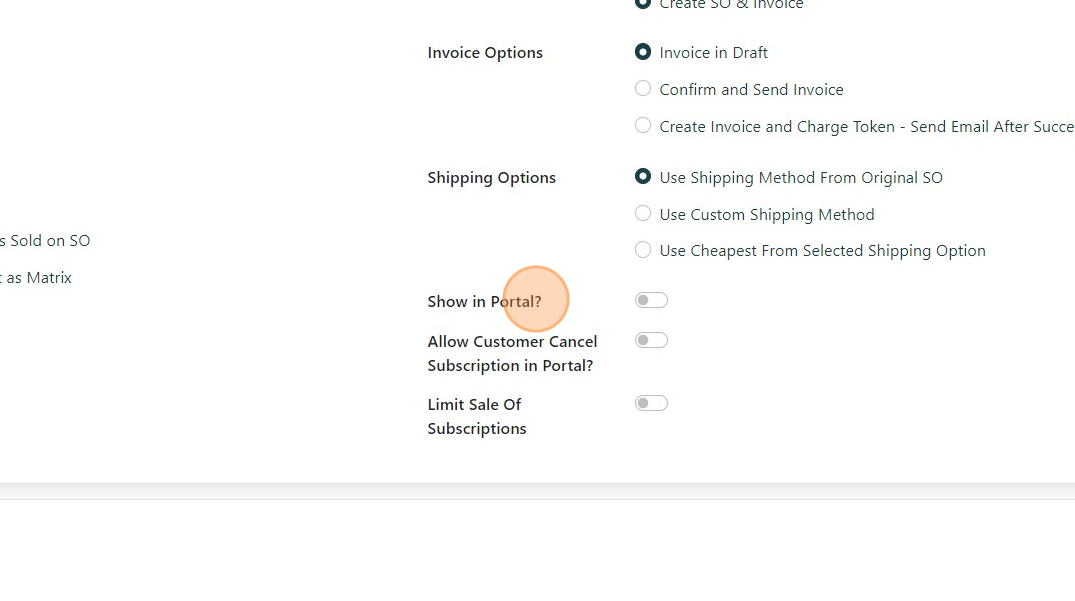
Task: Select Create Invoice and Charge Token radio
Action: coord(643,126)
